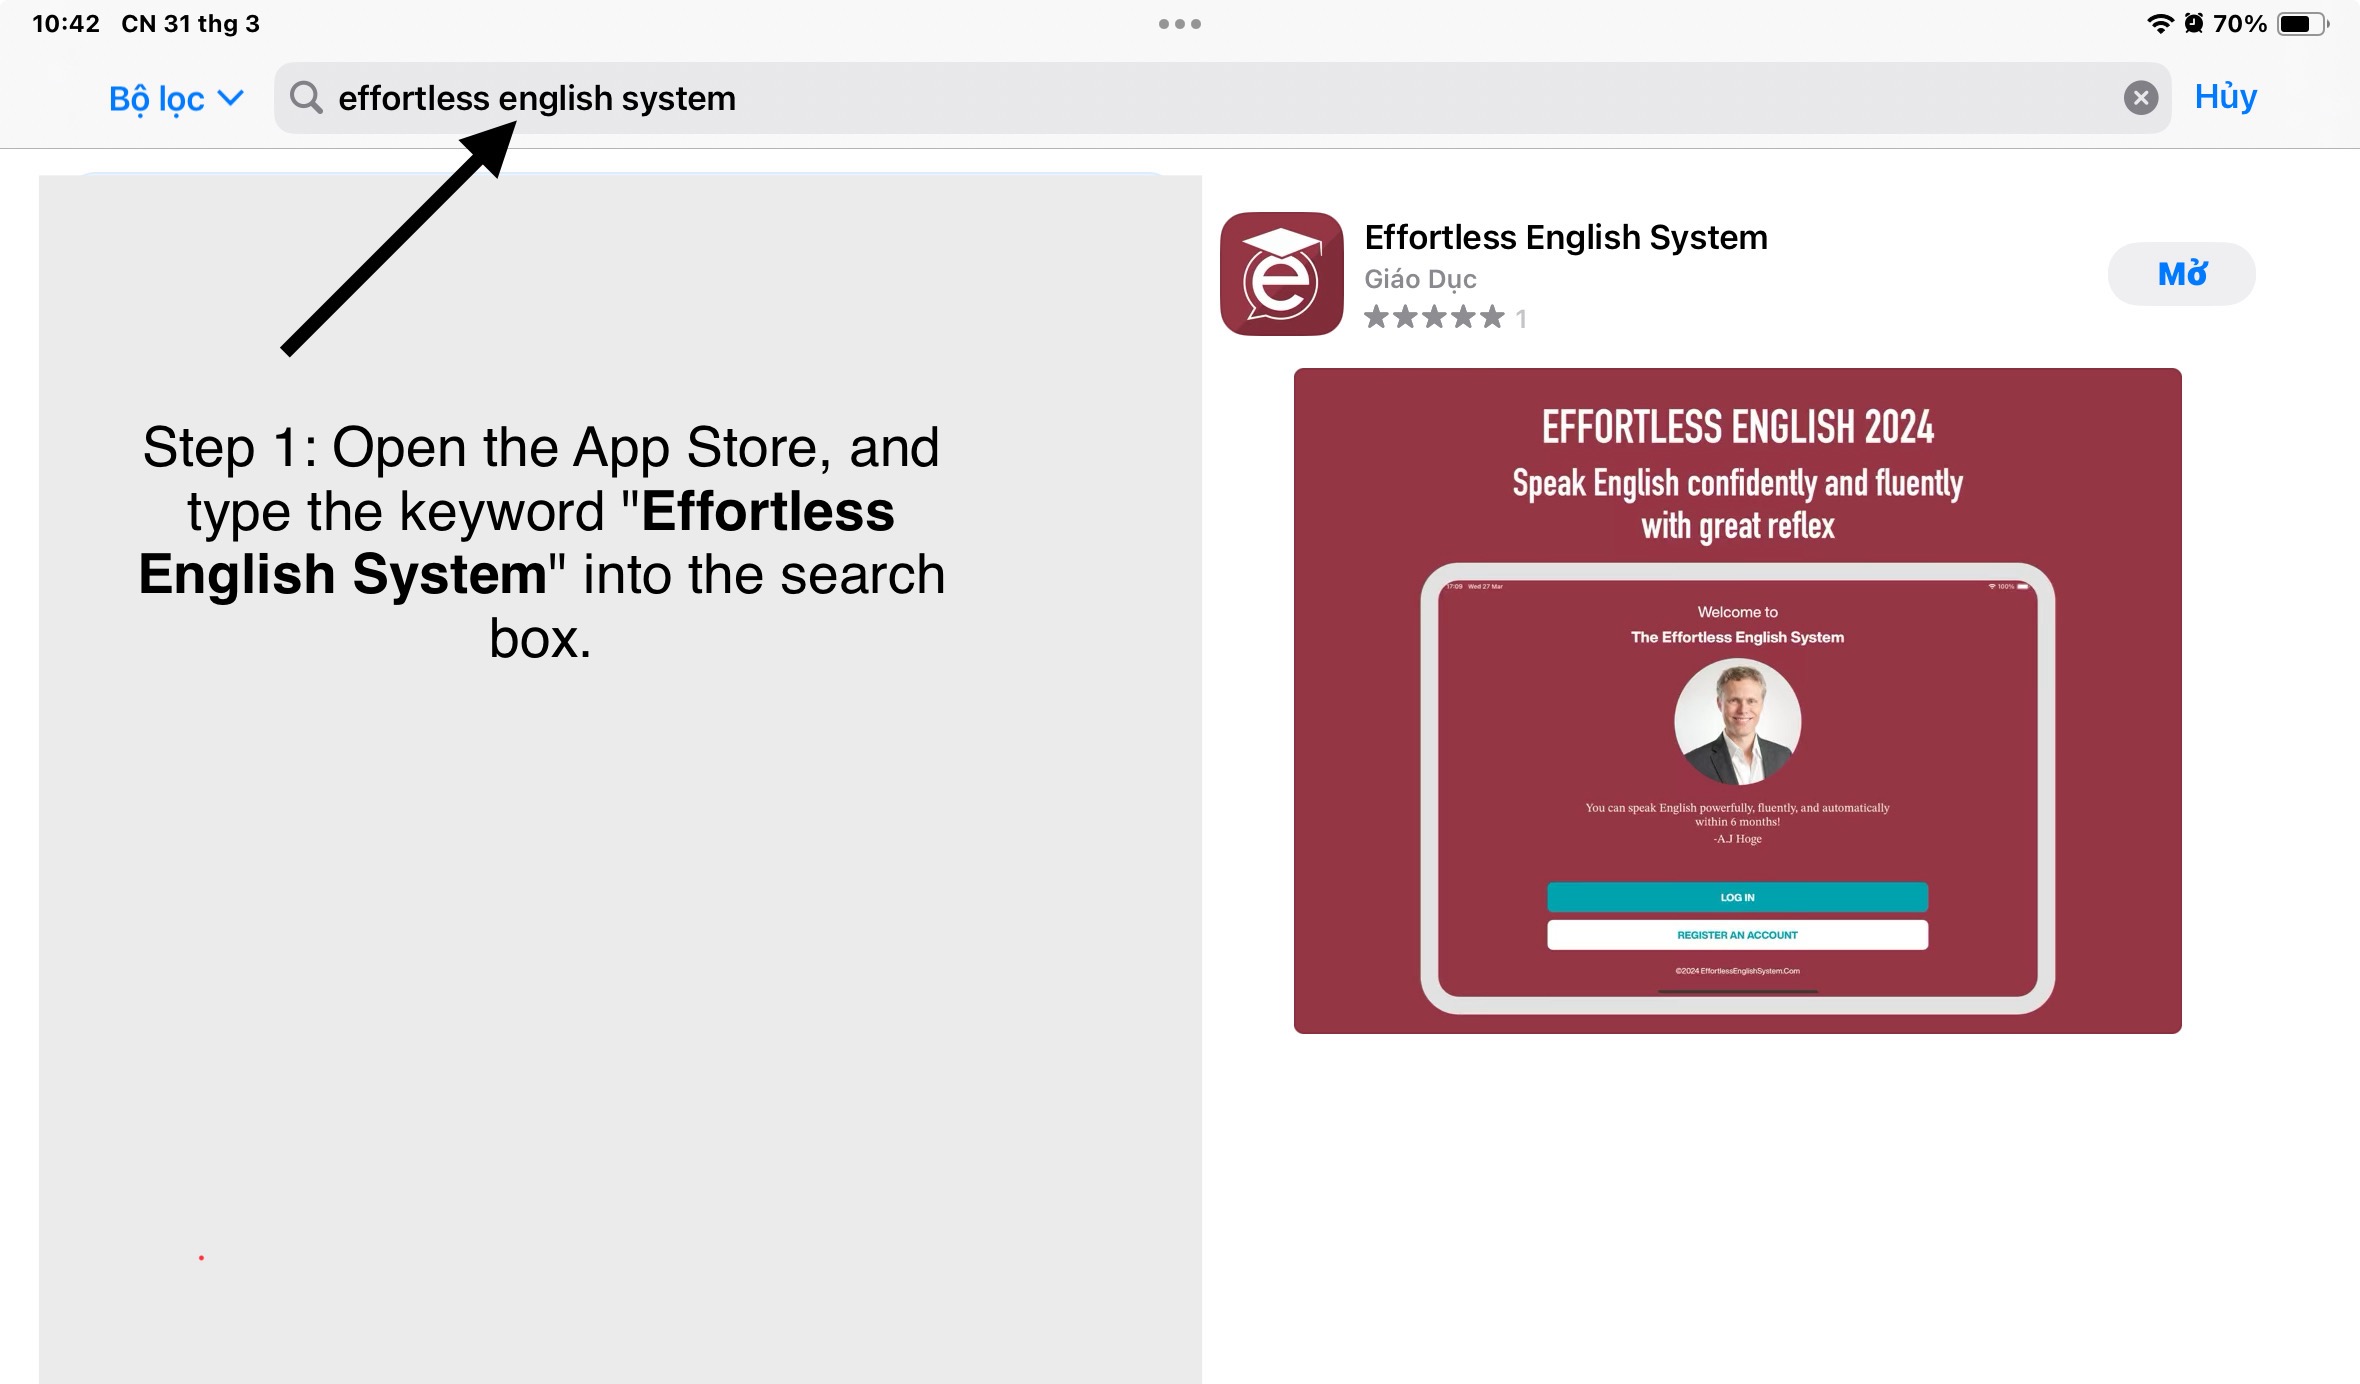Tap the Wi-Fi status icon
Image resolution: width=2360 pixels, height=1384 pixels.
click(2160, 24)
